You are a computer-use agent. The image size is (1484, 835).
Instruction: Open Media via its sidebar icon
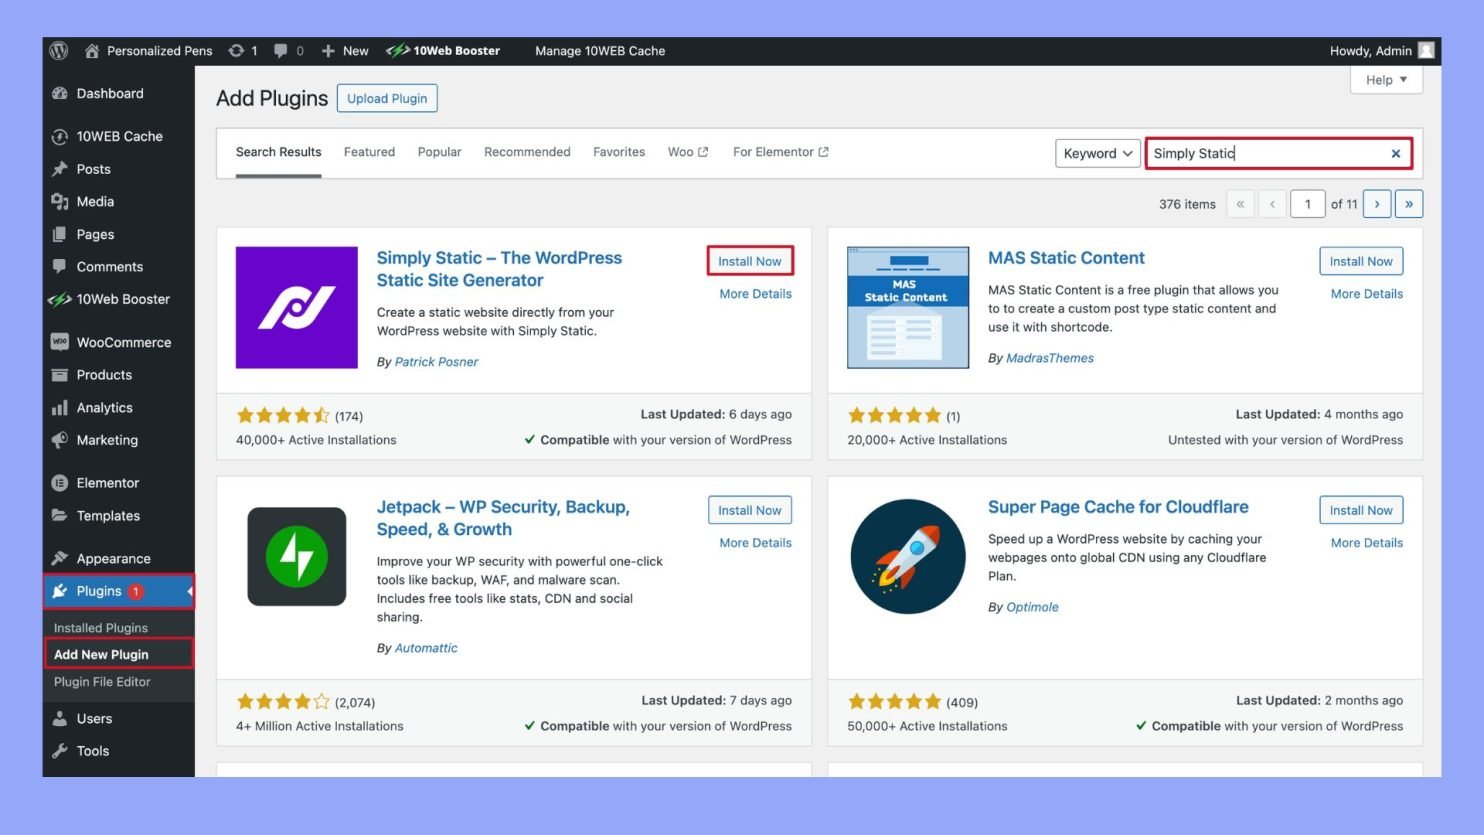(61, 201)
